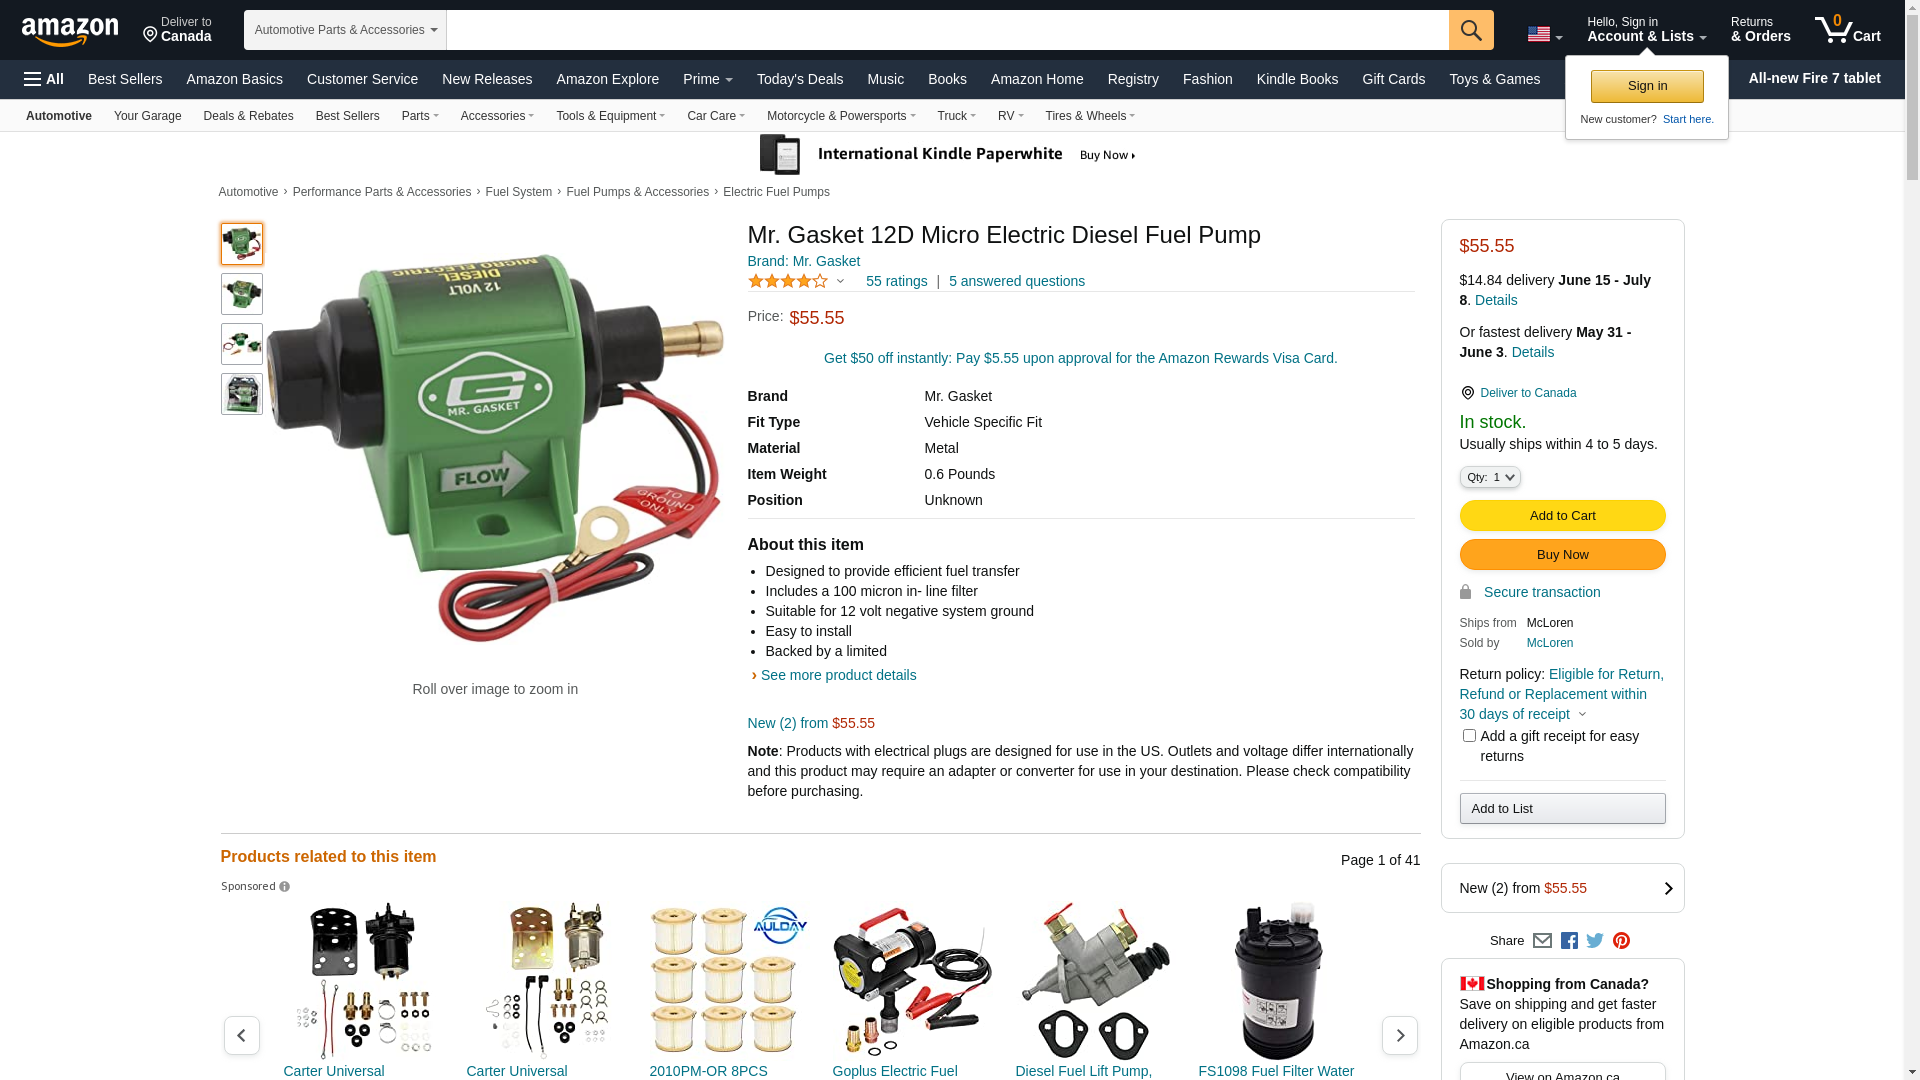The height and width of the screenshot is (1080, 1920).
Task: Open the shopping cart icon
Action: (x=1848, y=30)
